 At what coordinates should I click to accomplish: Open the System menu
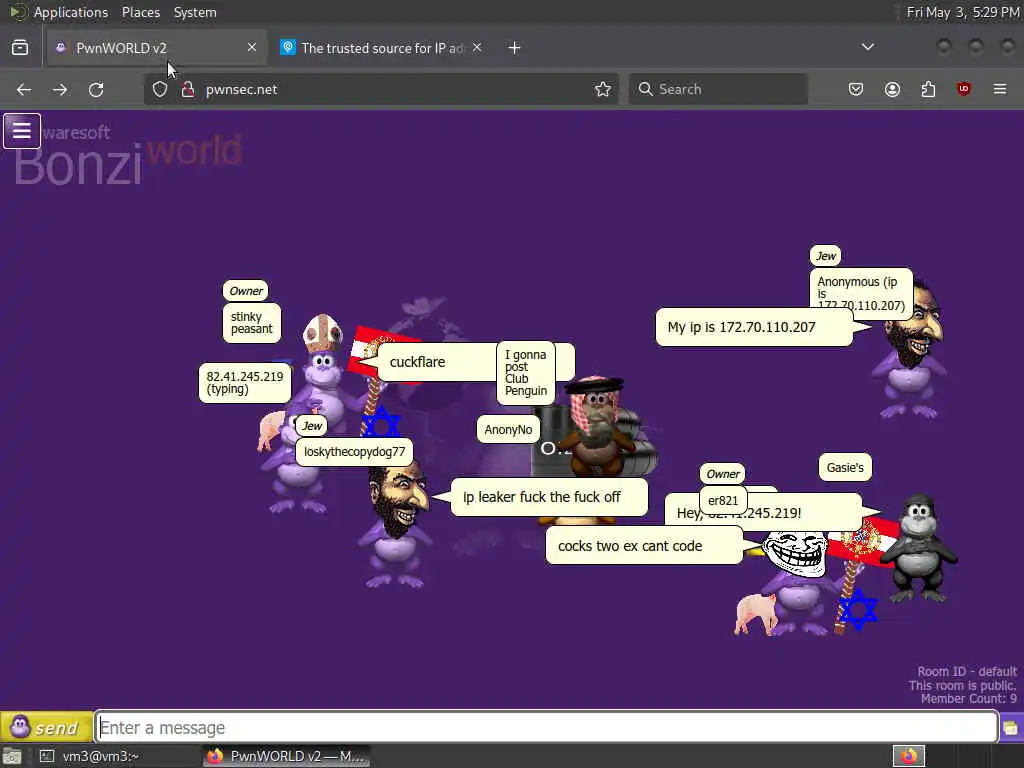pos(195,12)
